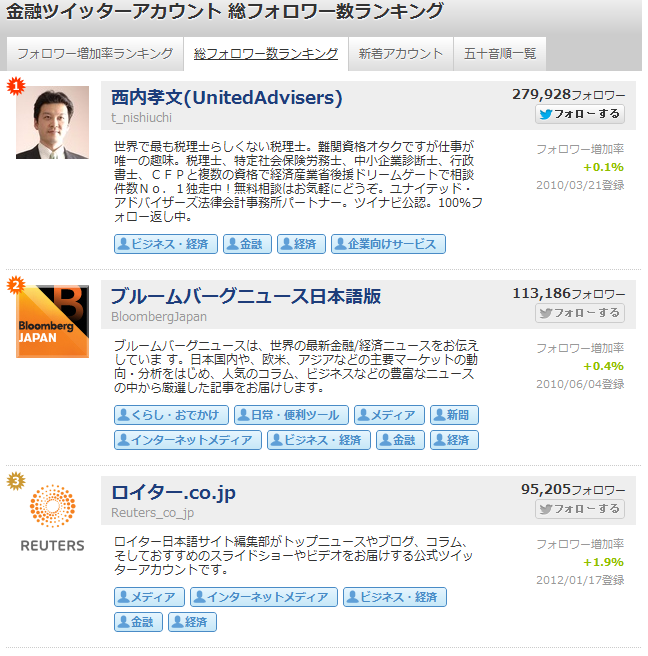Open the フォロワー増加率ランキング tab
The height and width of the screenshot is (656, 648).
(95, 54)
